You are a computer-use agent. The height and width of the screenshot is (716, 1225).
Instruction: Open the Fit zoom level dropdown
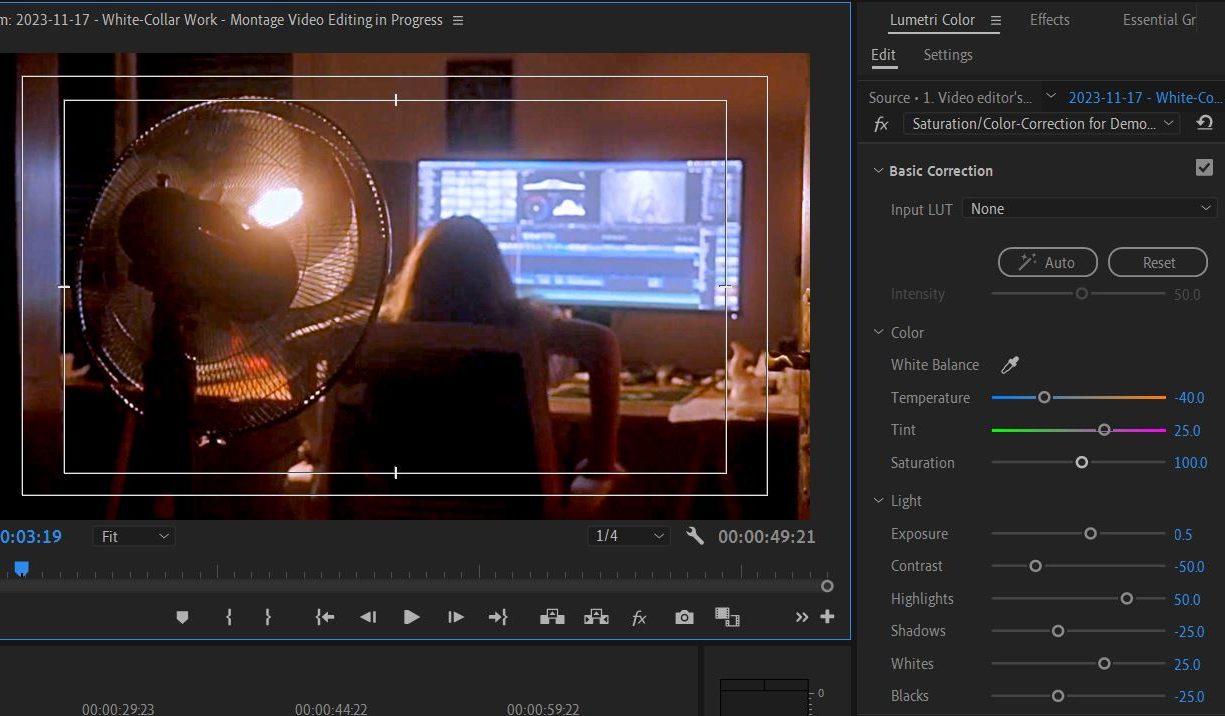pos(134,536)
